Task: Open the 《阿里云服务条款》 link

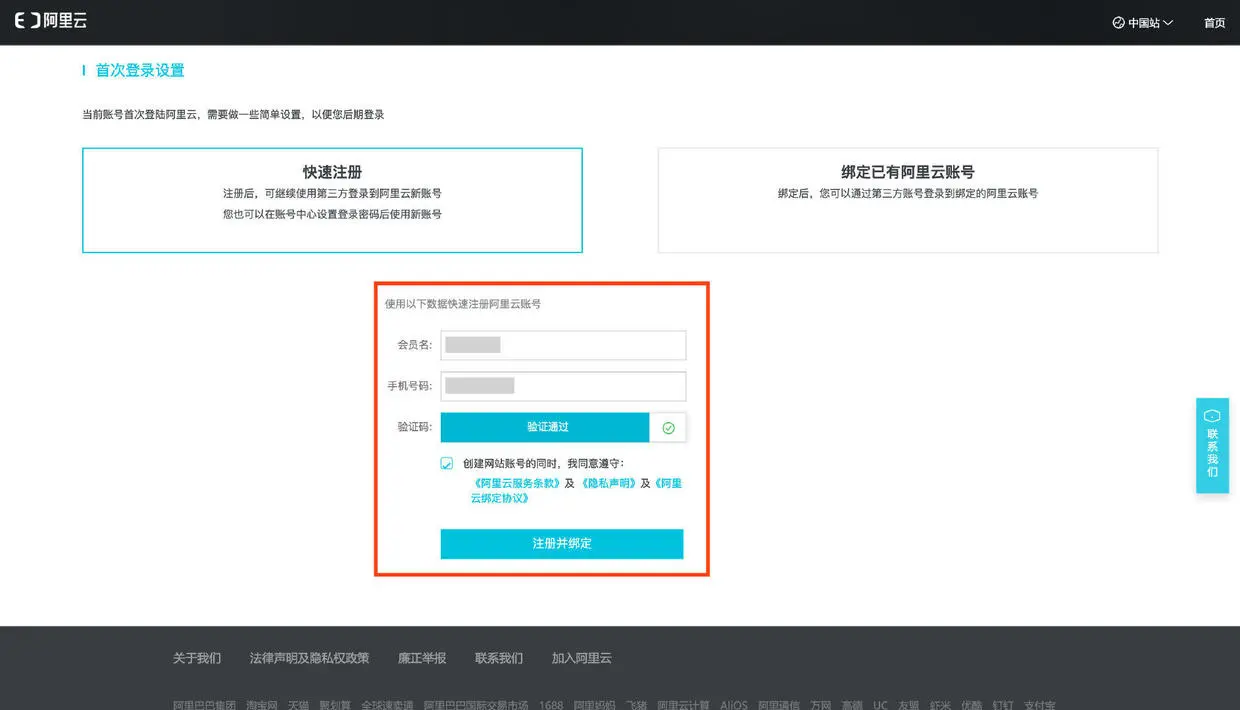Action: click(517, 483)
